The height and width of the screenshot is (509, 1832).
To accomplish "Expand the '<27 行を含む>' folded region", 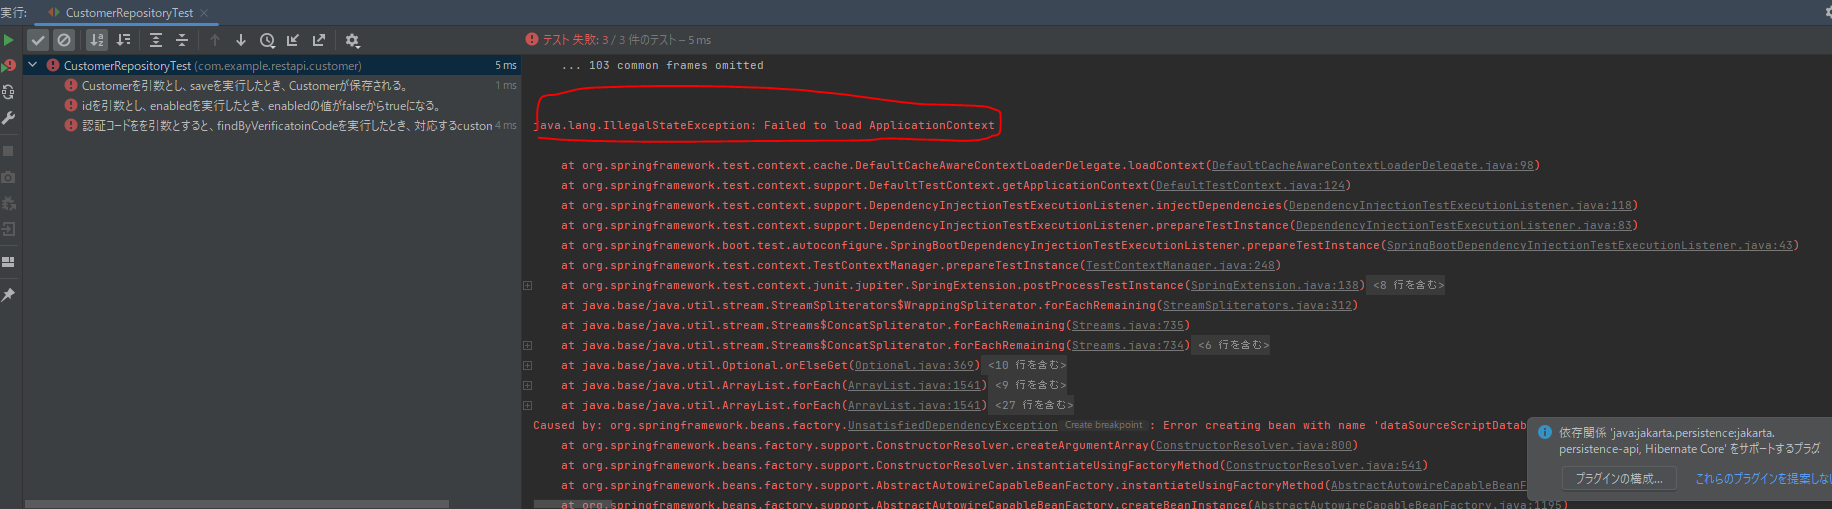I will [1034, 405].
